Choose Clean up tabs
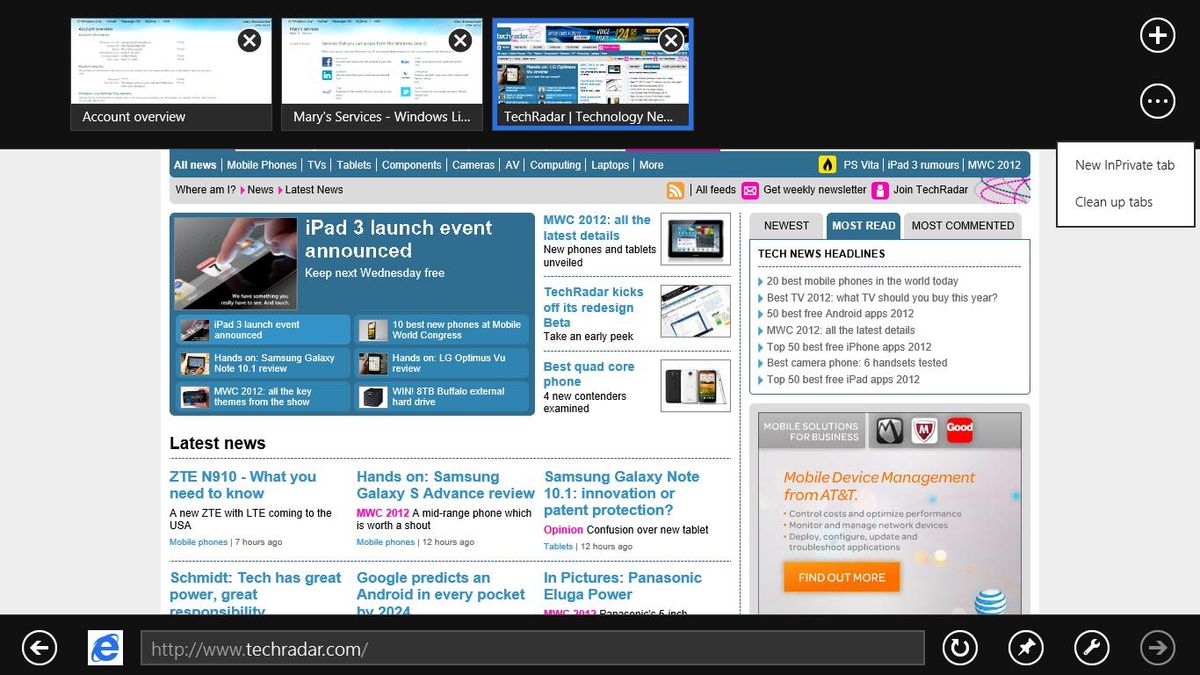The height and width of the screenshot is (675, 1200). click(x=1113, y=201)
